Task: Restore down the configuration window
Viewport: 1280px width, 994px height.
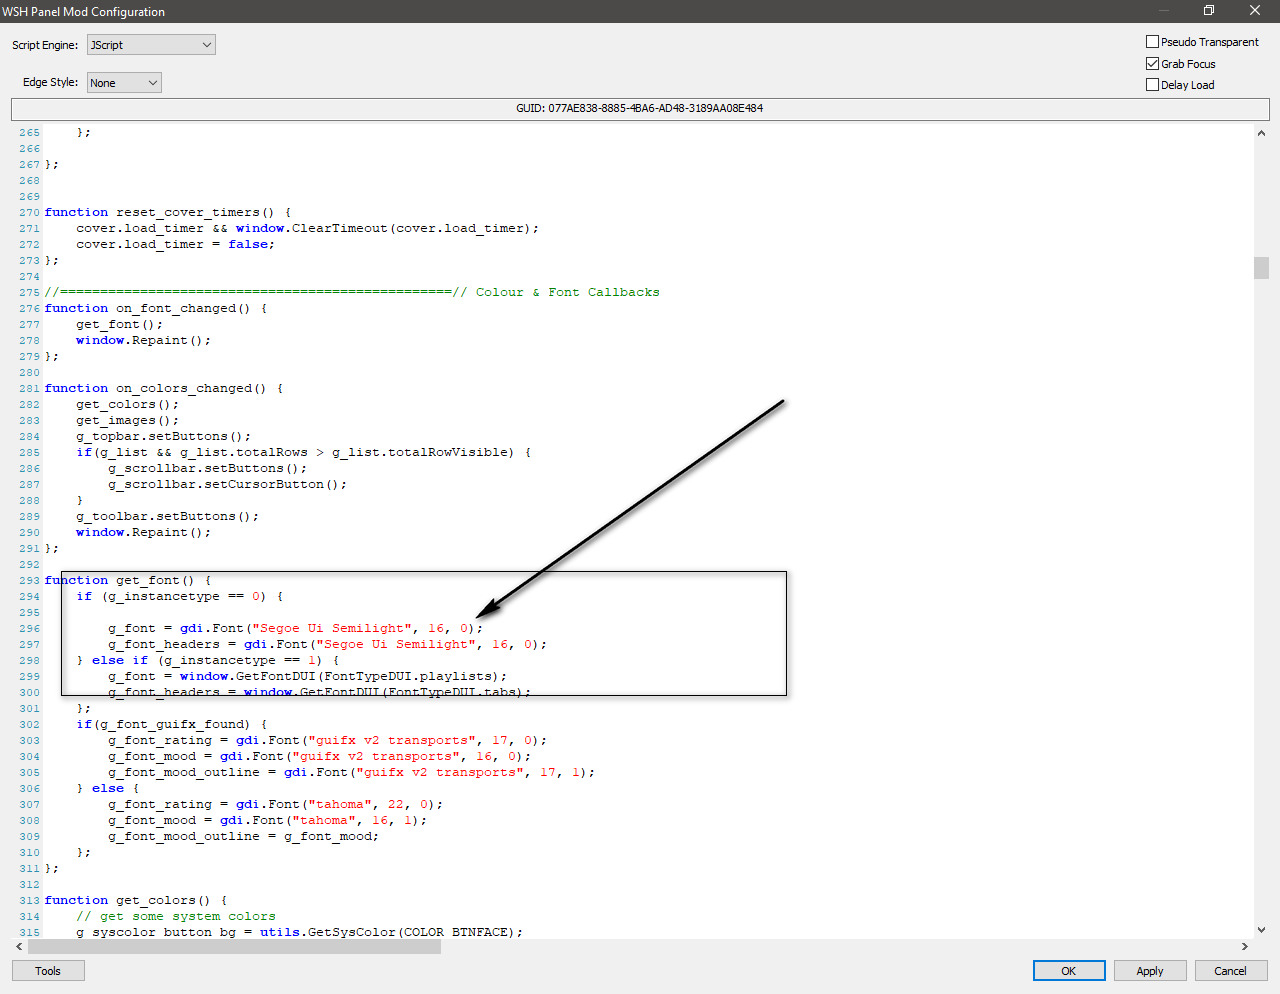Action: pos(1208,11)
